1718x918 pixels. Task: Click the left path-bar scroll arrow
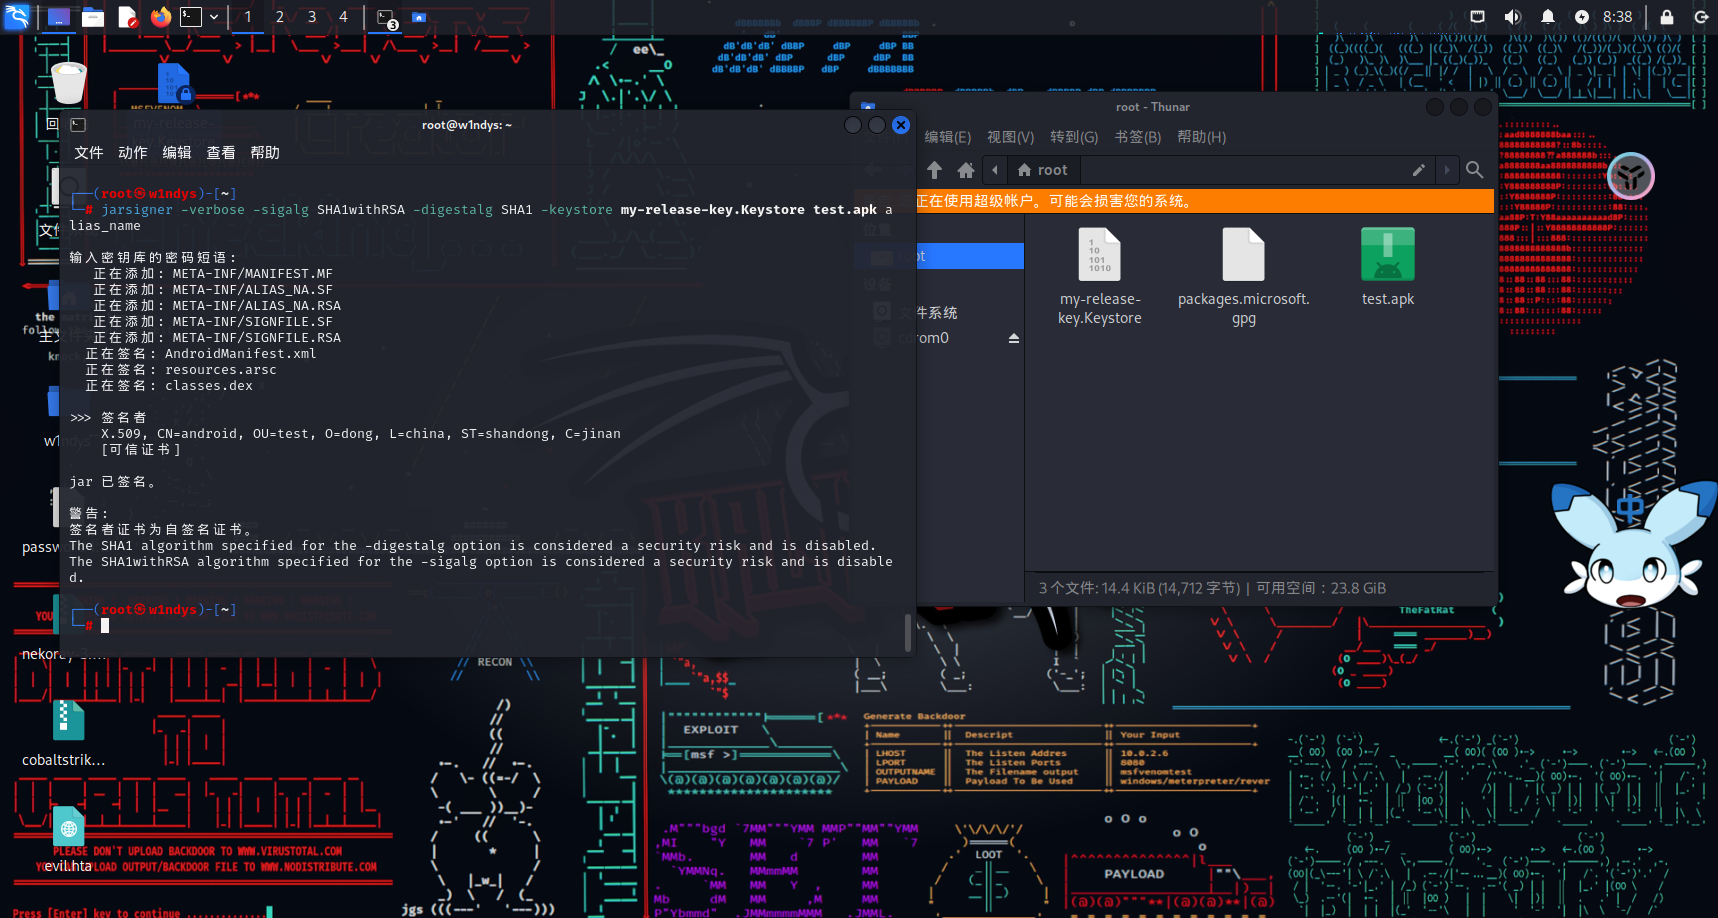coord(995,170)
